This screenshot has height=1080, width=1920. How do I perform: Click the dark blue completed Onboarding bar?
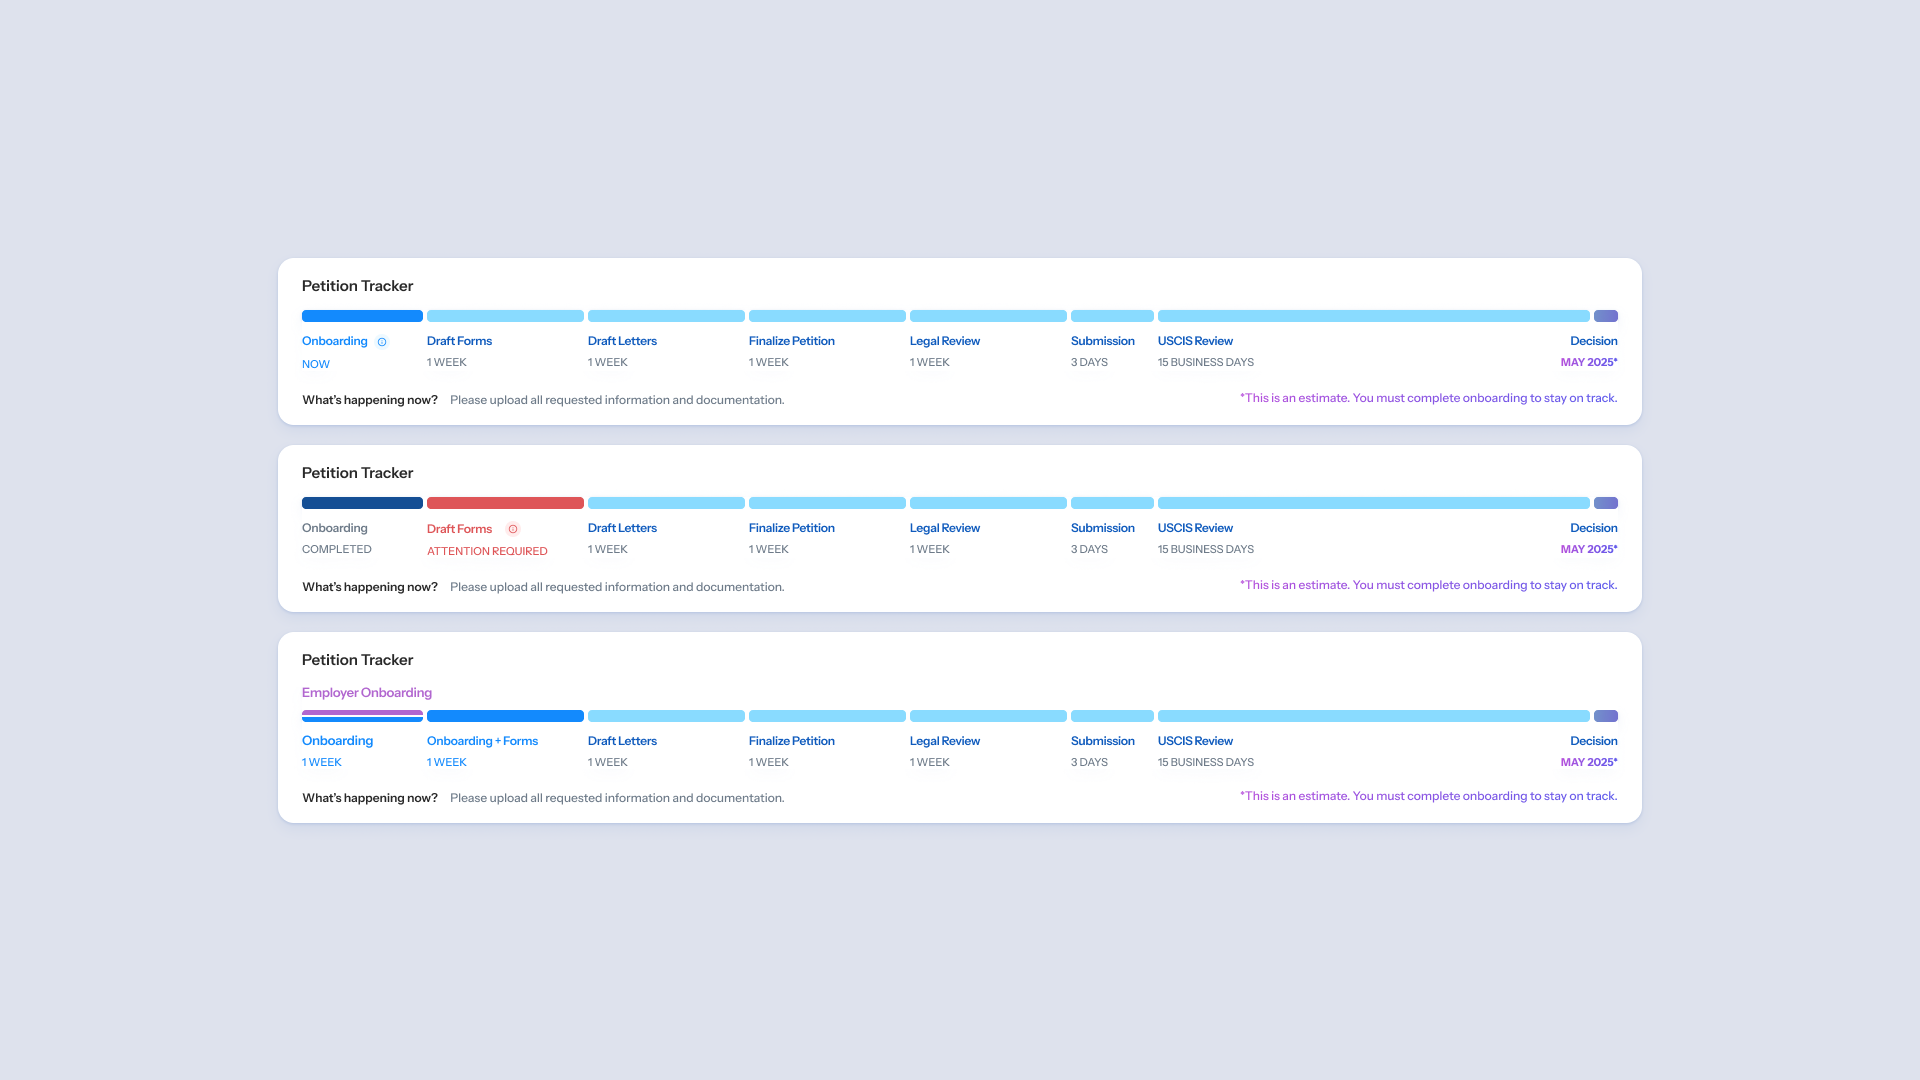tap(362, 503)
